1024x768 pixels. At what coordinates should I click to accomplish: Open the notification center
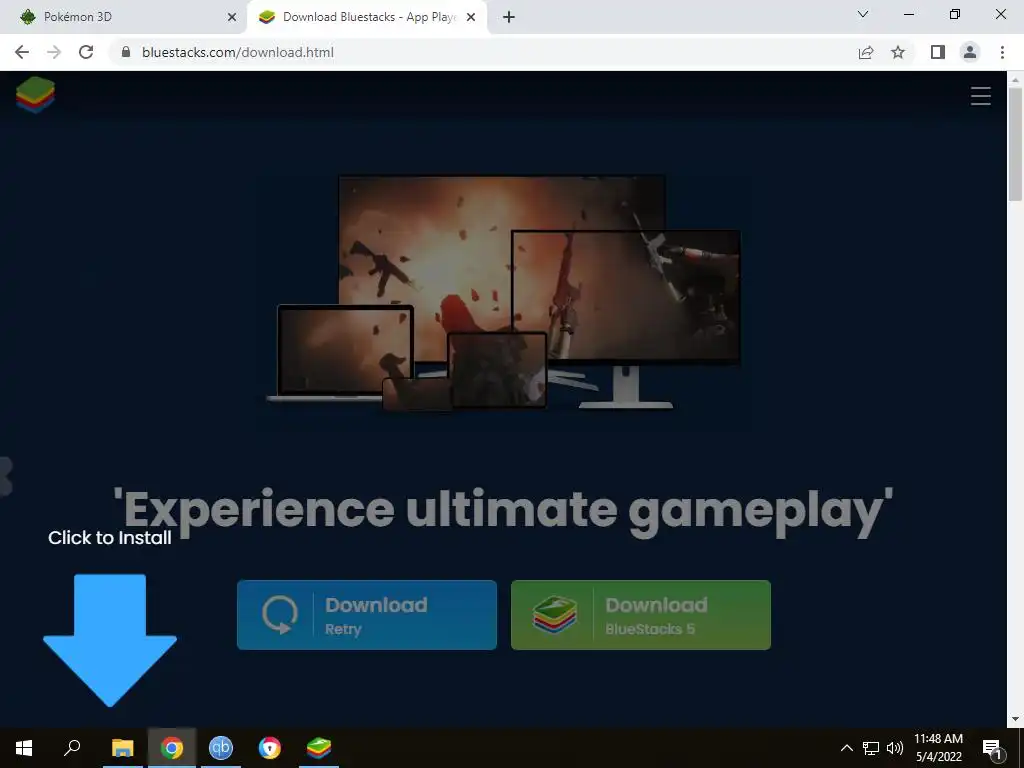coord(993,748)
